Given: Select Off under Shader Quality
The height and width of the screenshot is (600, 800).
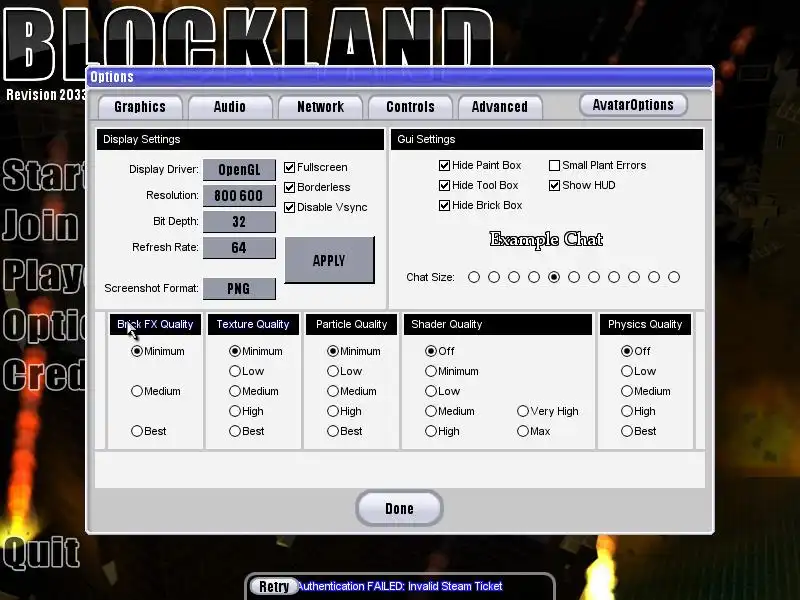Looking at the screenshot, I should (431, 351).
